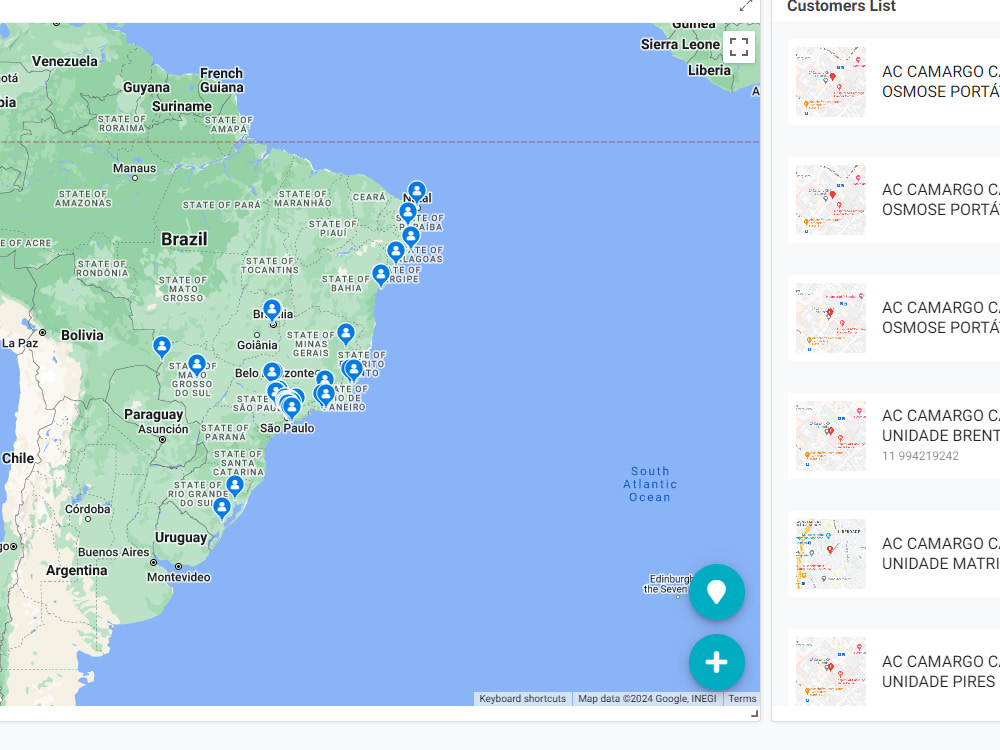Toggle the map fullscreen view button
This screenshot has height=750, width=1000.
point(739,47)
